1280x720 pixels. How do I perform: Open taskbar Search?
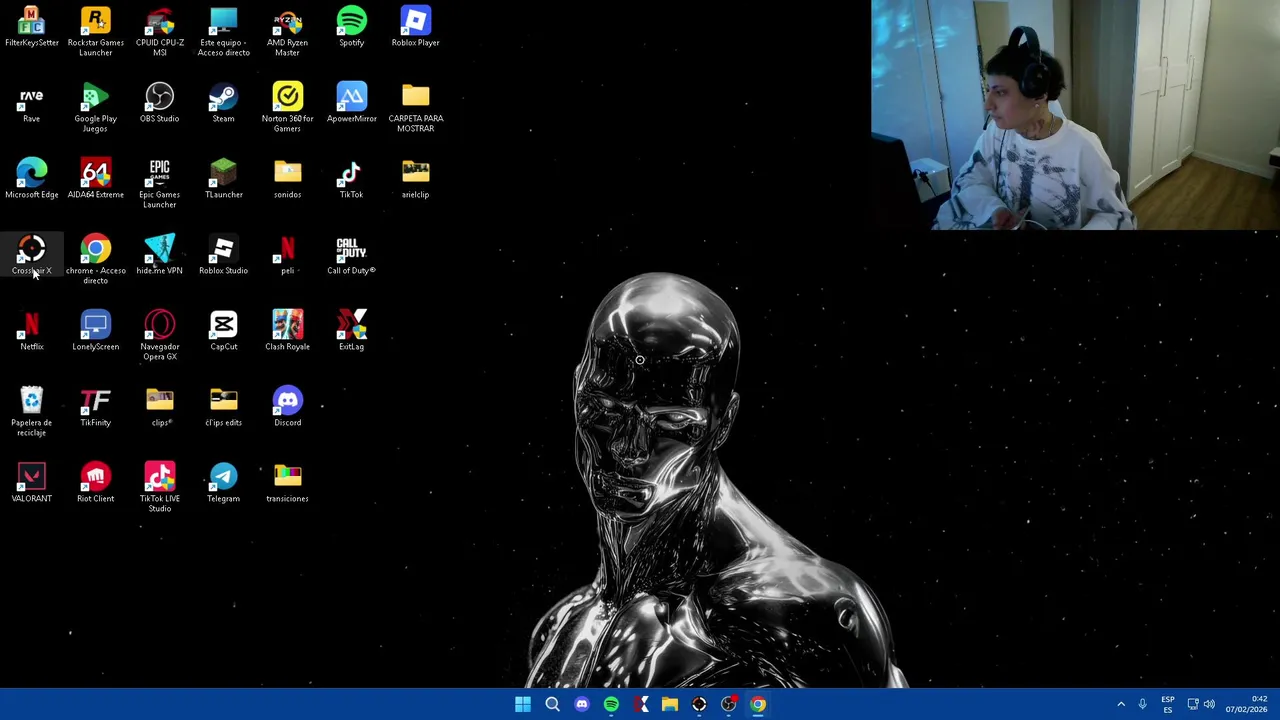(x=552, y=704)
